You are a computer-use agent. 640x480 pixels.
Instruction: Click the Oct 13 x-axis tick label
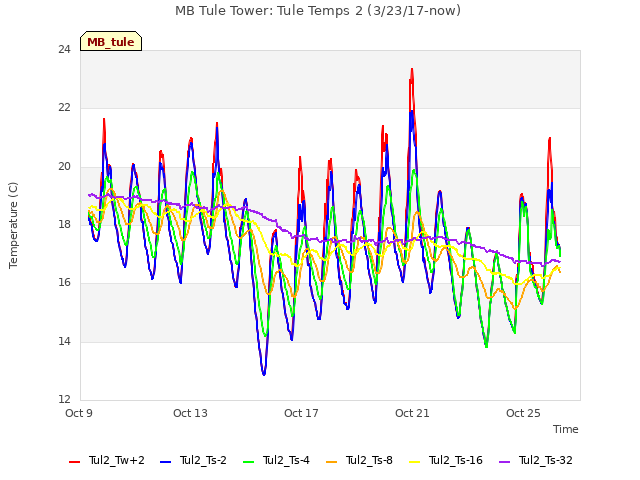190,413
